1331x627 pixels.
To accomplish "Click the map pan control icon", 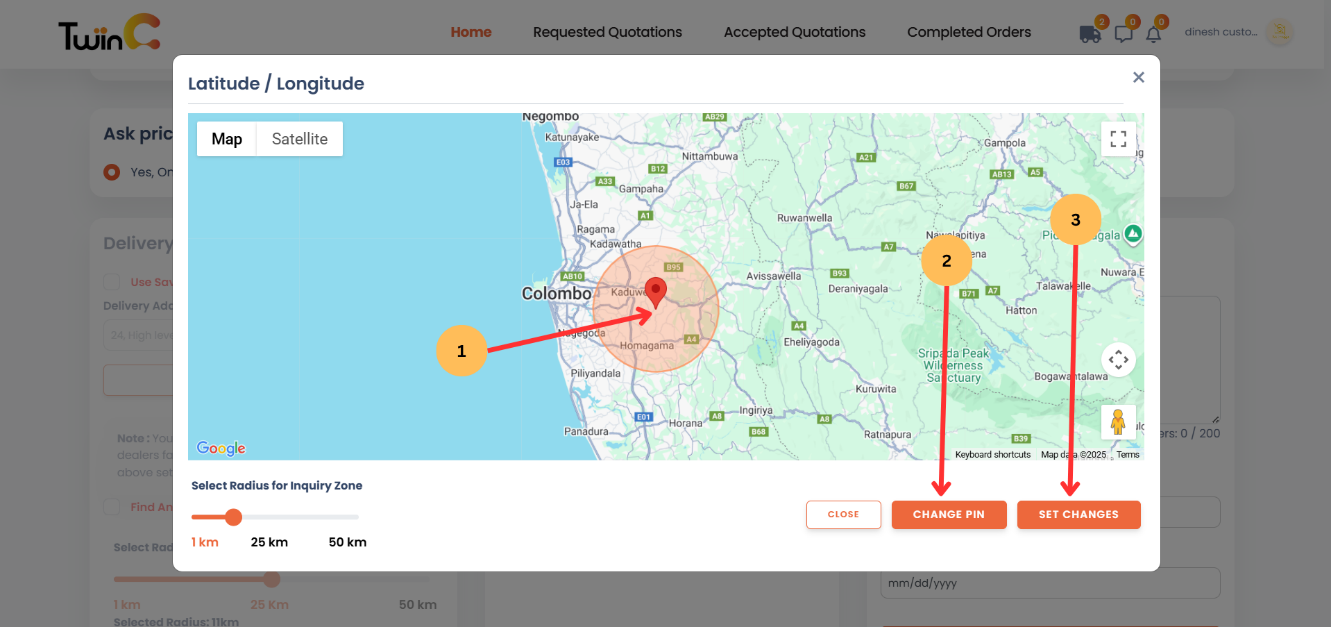I will (1118, 359).
